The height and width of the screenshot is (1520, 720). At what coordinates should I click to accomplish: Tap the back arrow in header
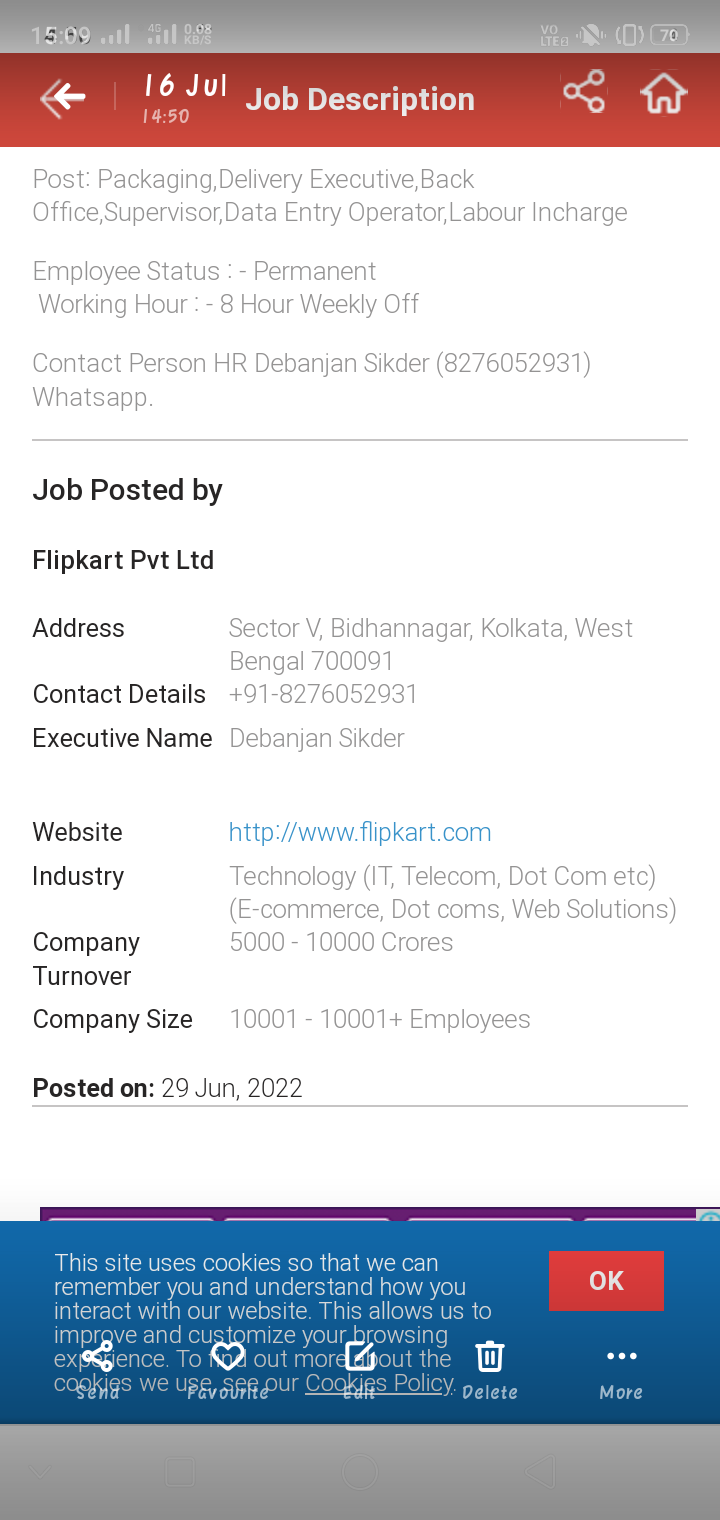(x=62, y=98)
